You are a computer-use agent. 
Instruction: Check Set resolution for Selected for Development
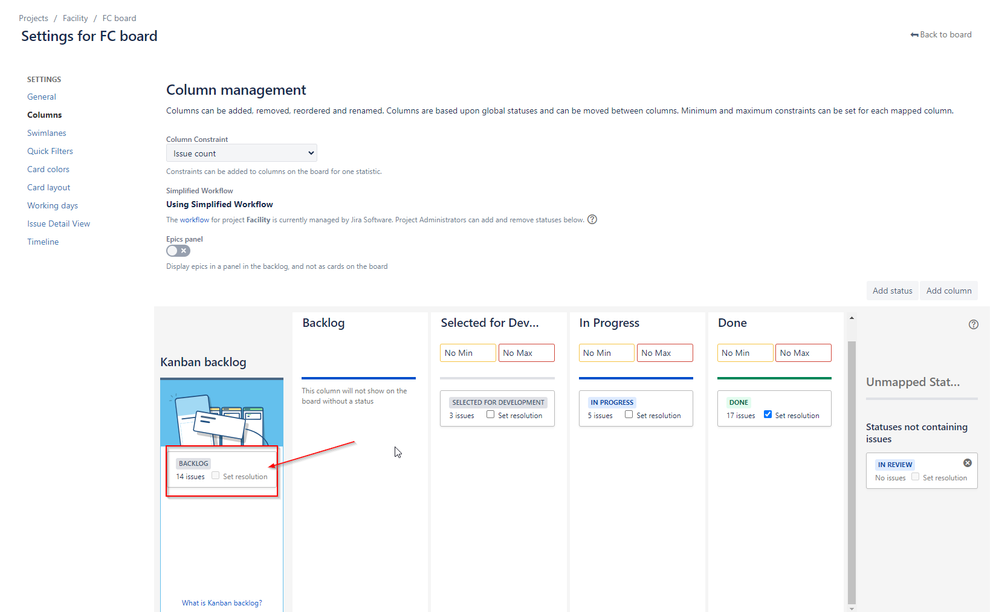click(490, 415)
